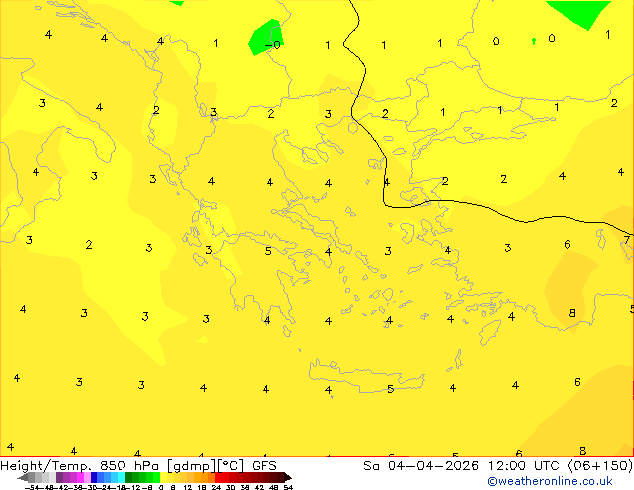The width and height of the screenshot is (634, 490).
Task: Click the '[gdmp][°C]' units label
Action: click(205, 466)
